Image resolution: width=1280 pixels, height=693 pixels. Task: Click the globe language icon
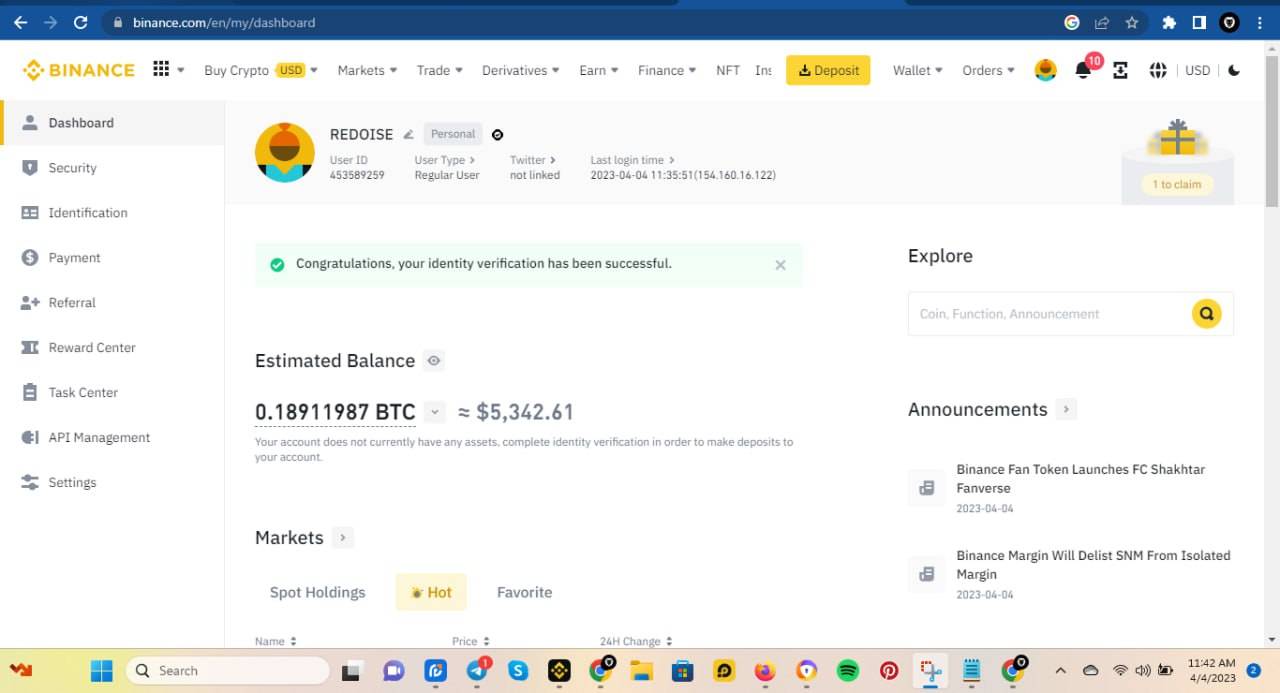pos(1158,70)
